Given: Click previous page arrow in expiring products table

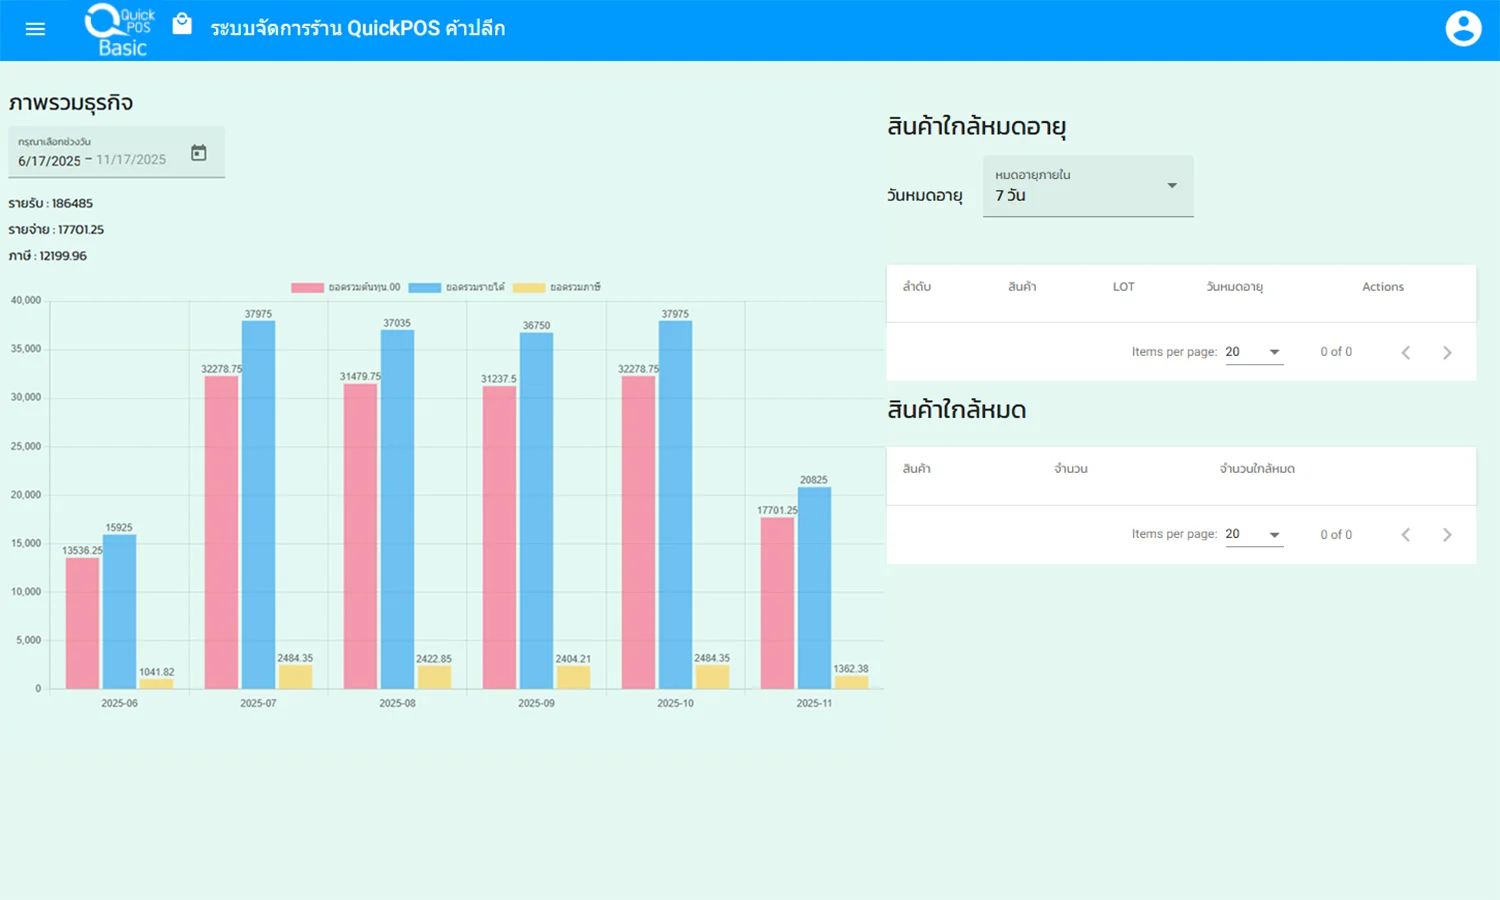Looking at the screenshot, I should [1406, 352].
